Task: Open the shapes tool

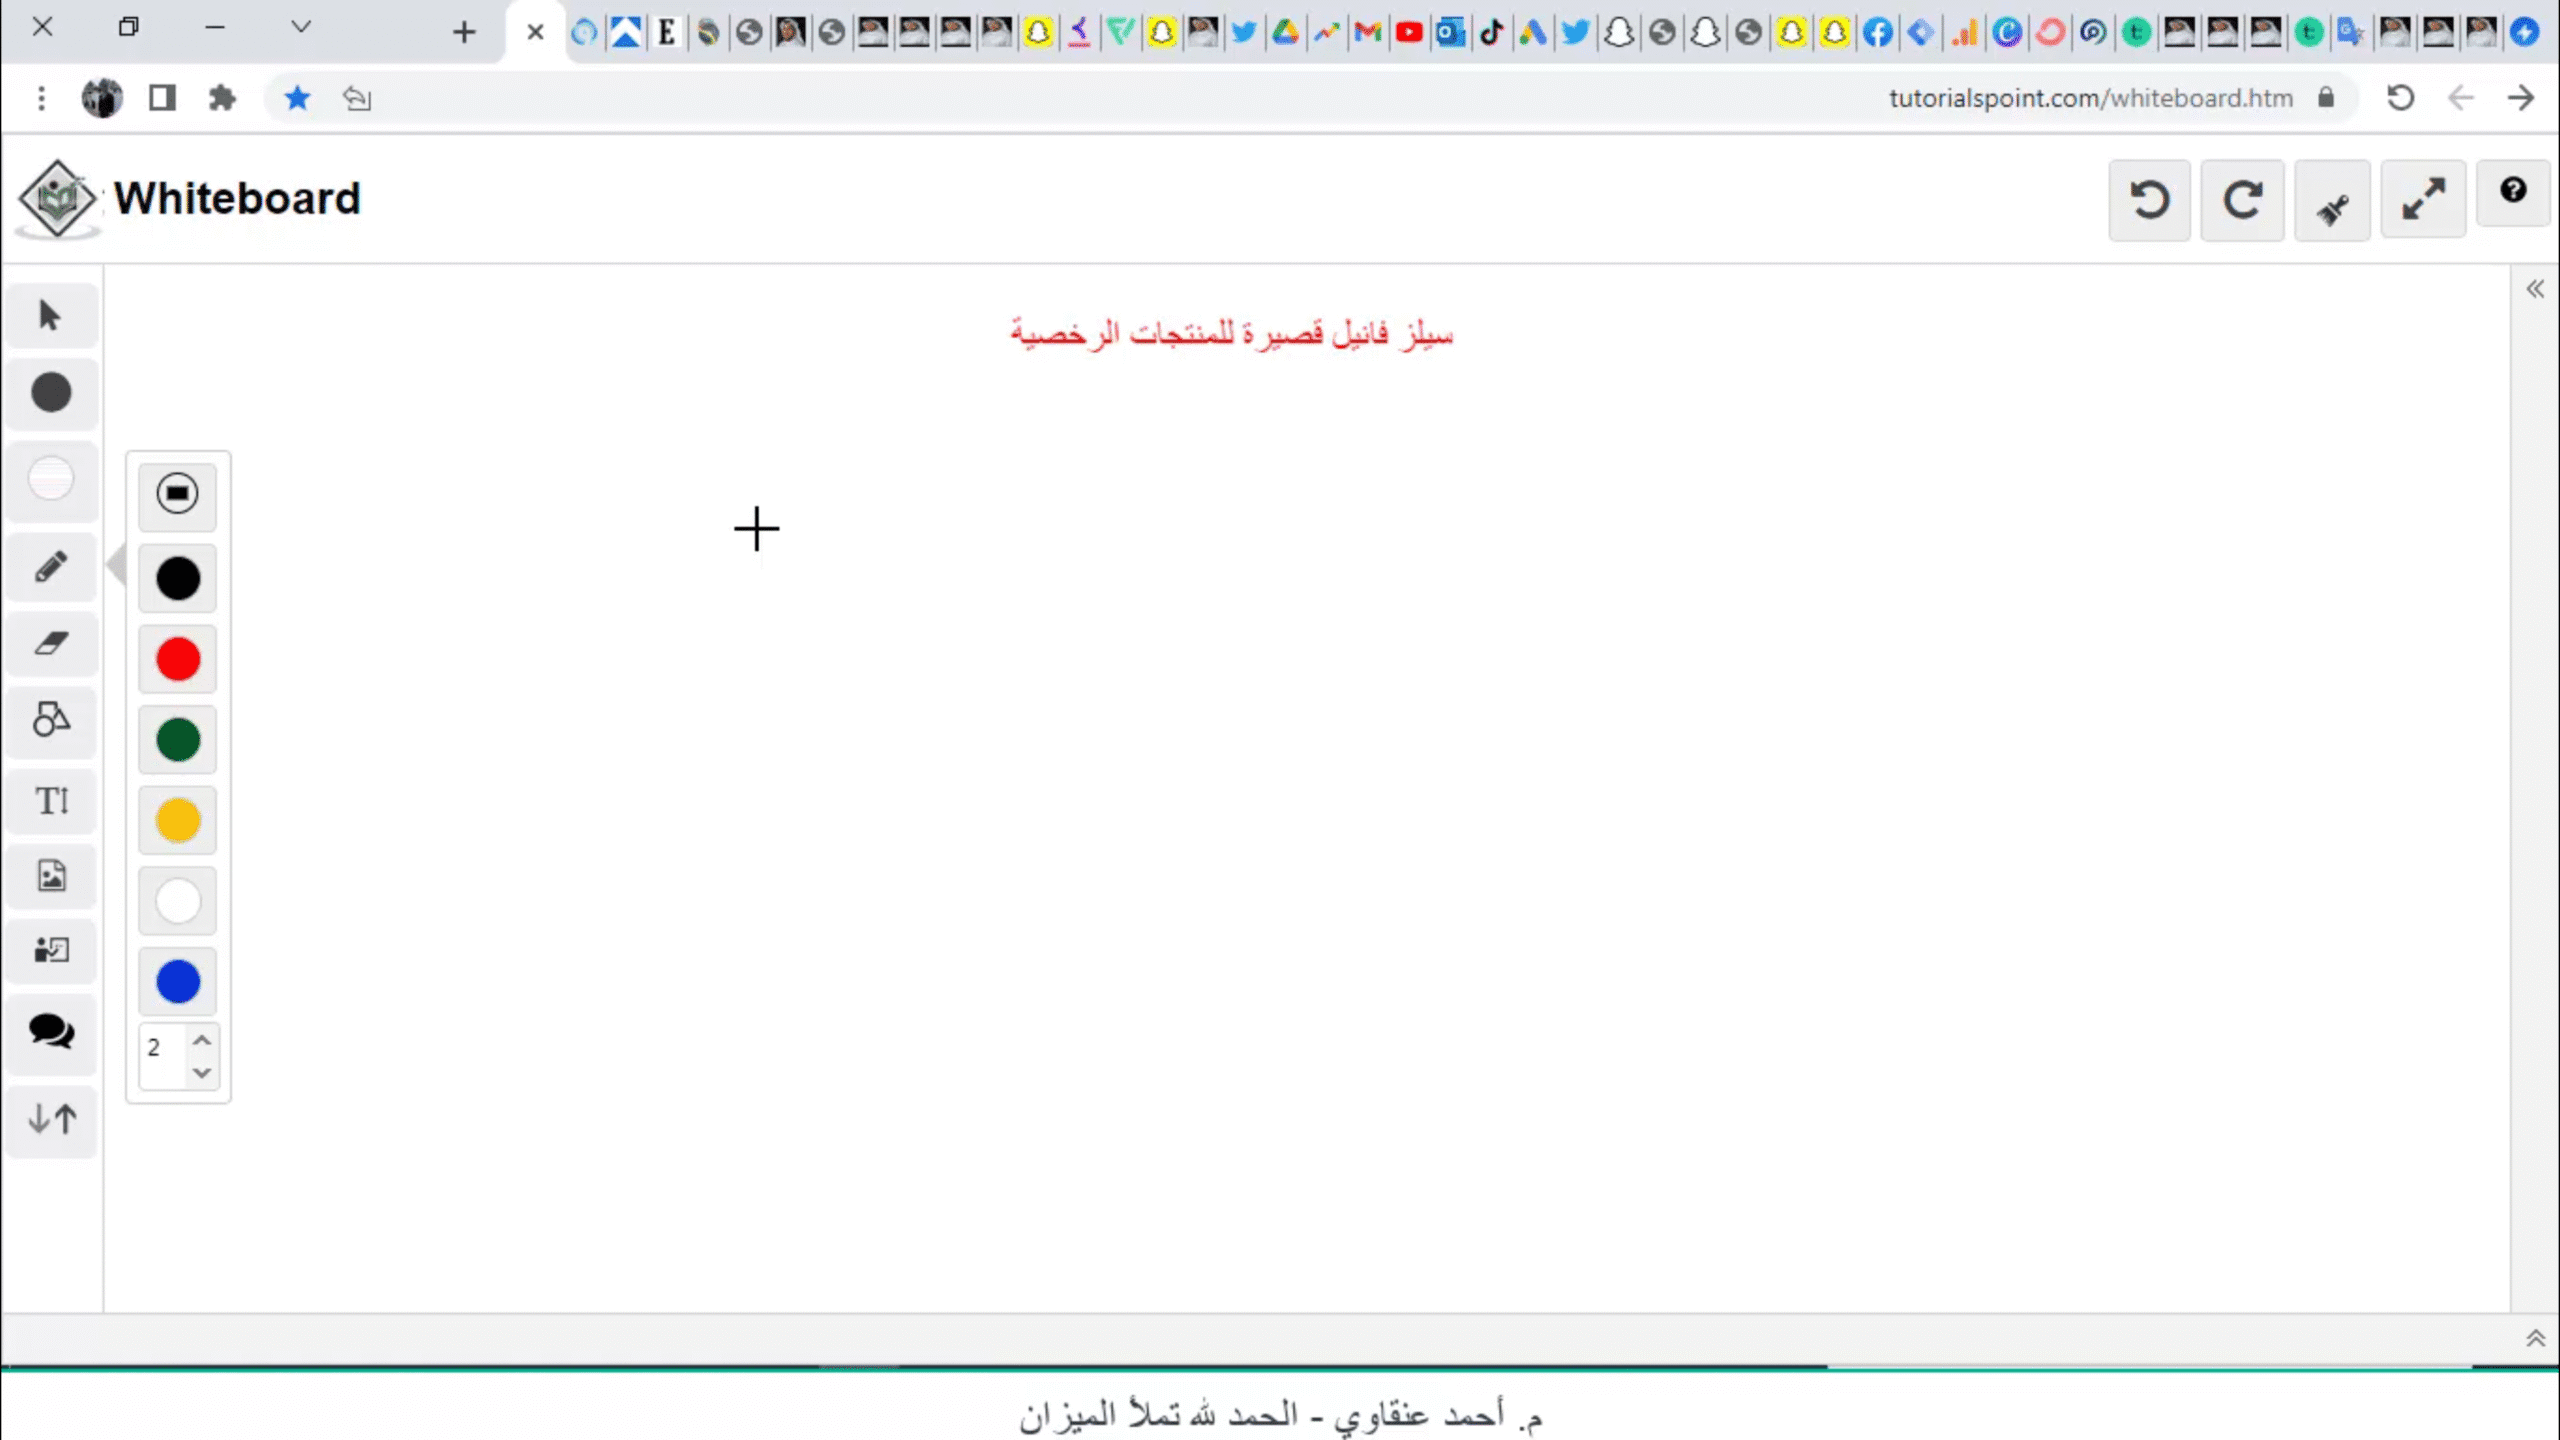Action: [50, 720]
